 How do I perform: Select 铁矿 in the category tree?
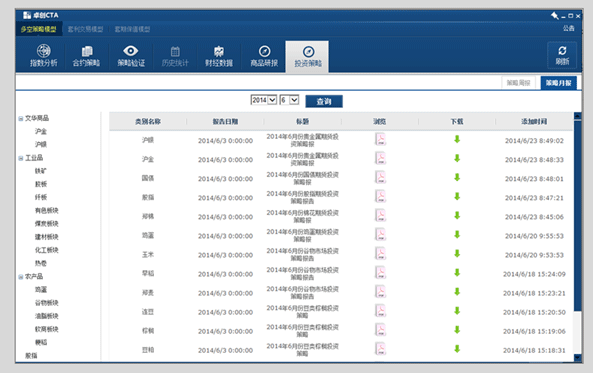coord(41,171)
